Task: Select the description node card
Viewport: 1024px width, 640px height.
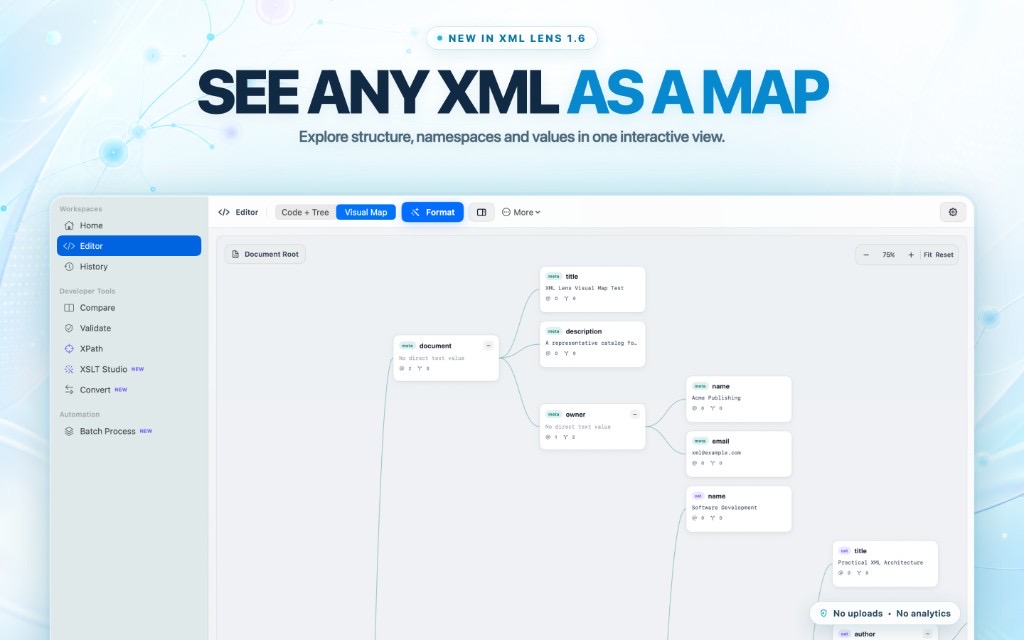Action: click(592, 344)
